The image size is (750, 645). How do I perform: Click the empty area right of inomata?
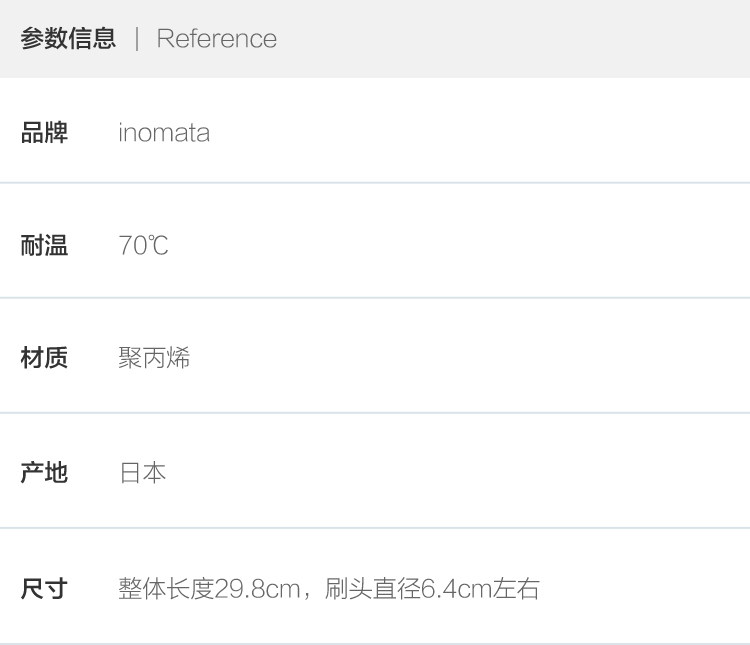(478, 133)
